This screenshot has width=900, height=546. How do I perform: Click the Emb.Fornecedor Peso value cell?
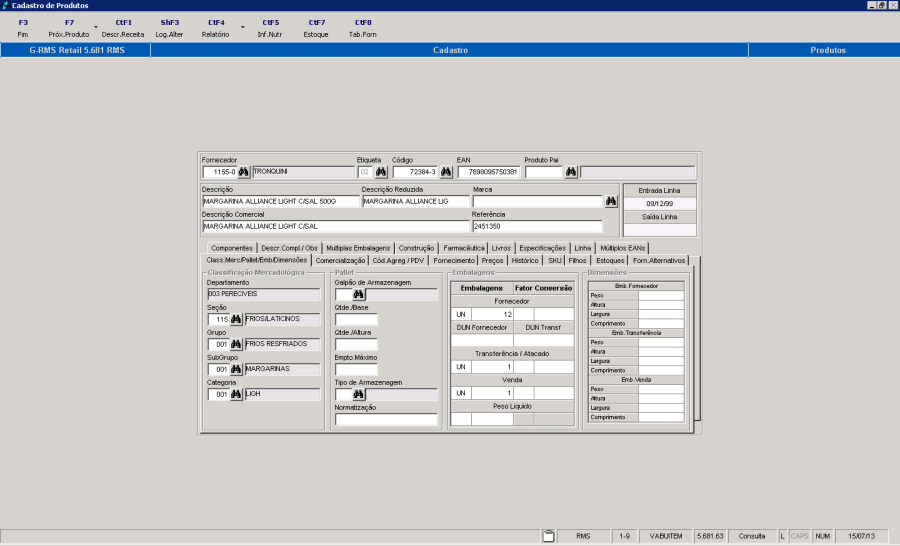[661, 295]
